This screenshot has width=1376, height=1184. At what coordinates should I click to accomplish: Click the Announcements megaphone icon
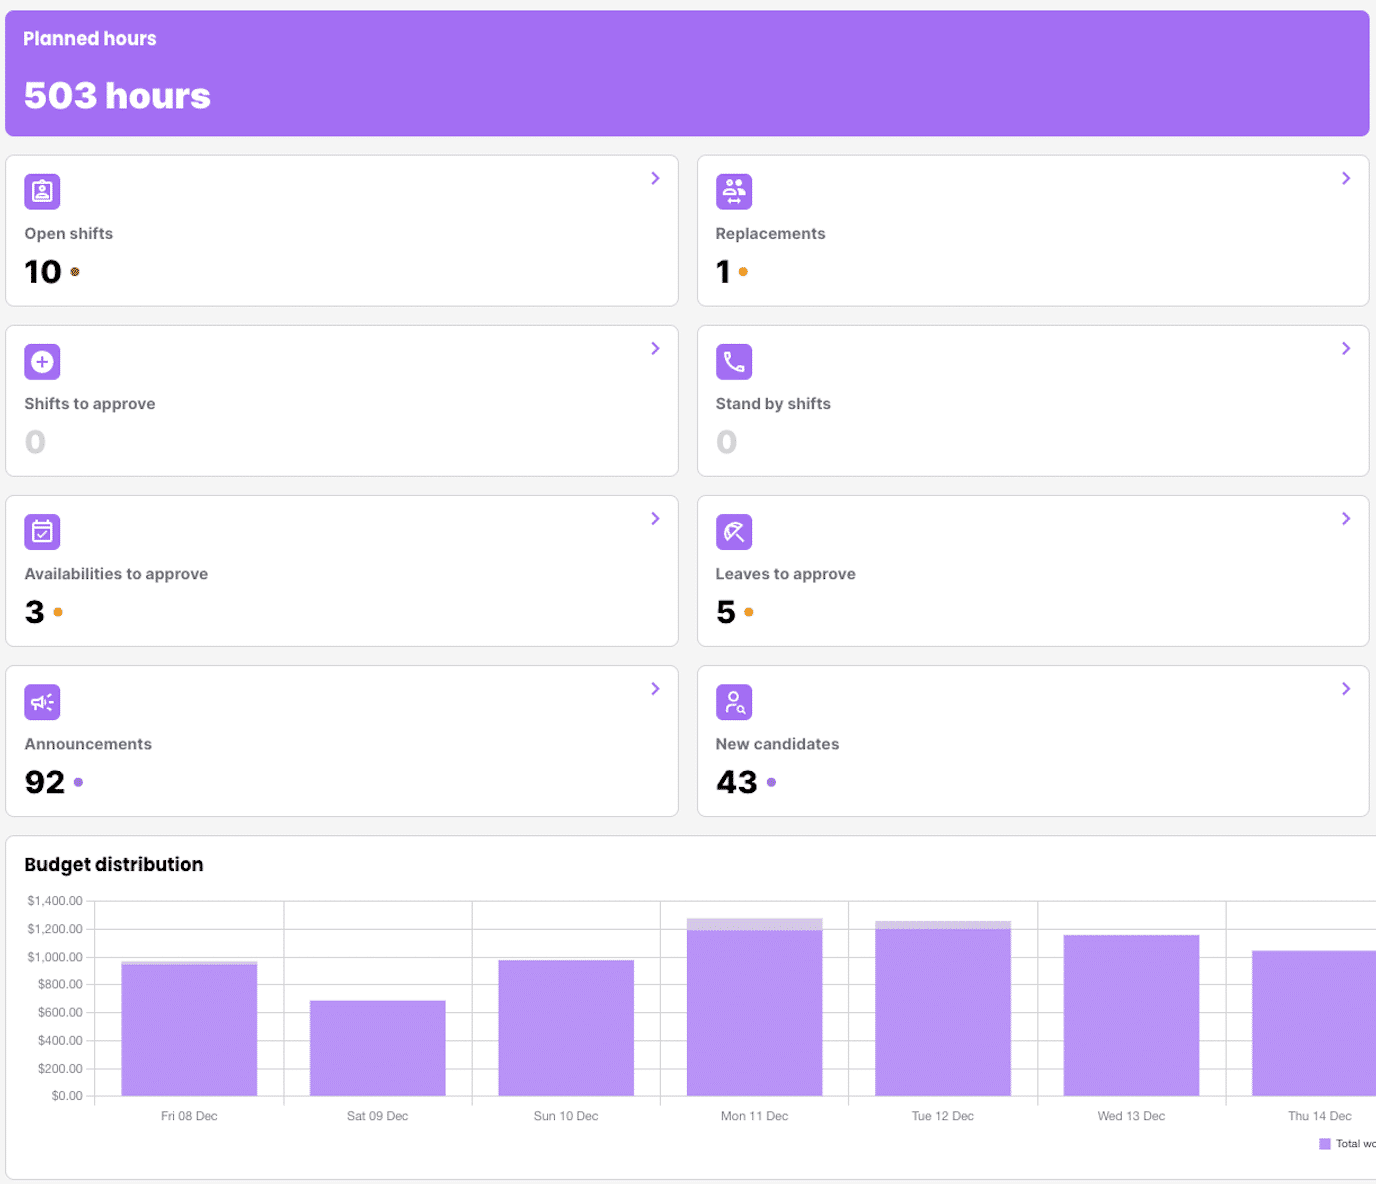point(42,702)
